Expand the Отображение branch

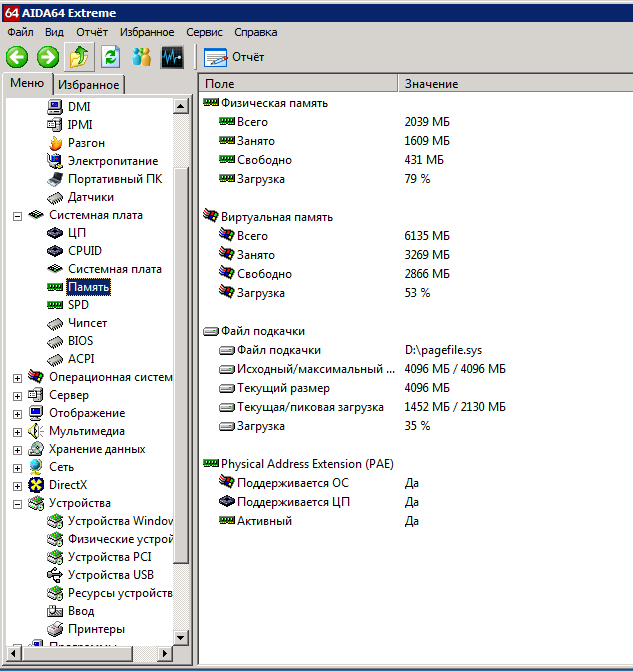coord(17,414)
